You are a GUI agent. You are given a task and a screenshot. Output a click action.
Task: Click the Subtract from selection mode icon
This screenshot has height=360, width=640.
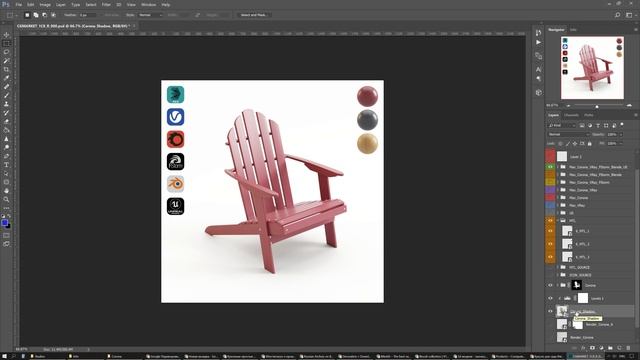click(x=44, y=15)
